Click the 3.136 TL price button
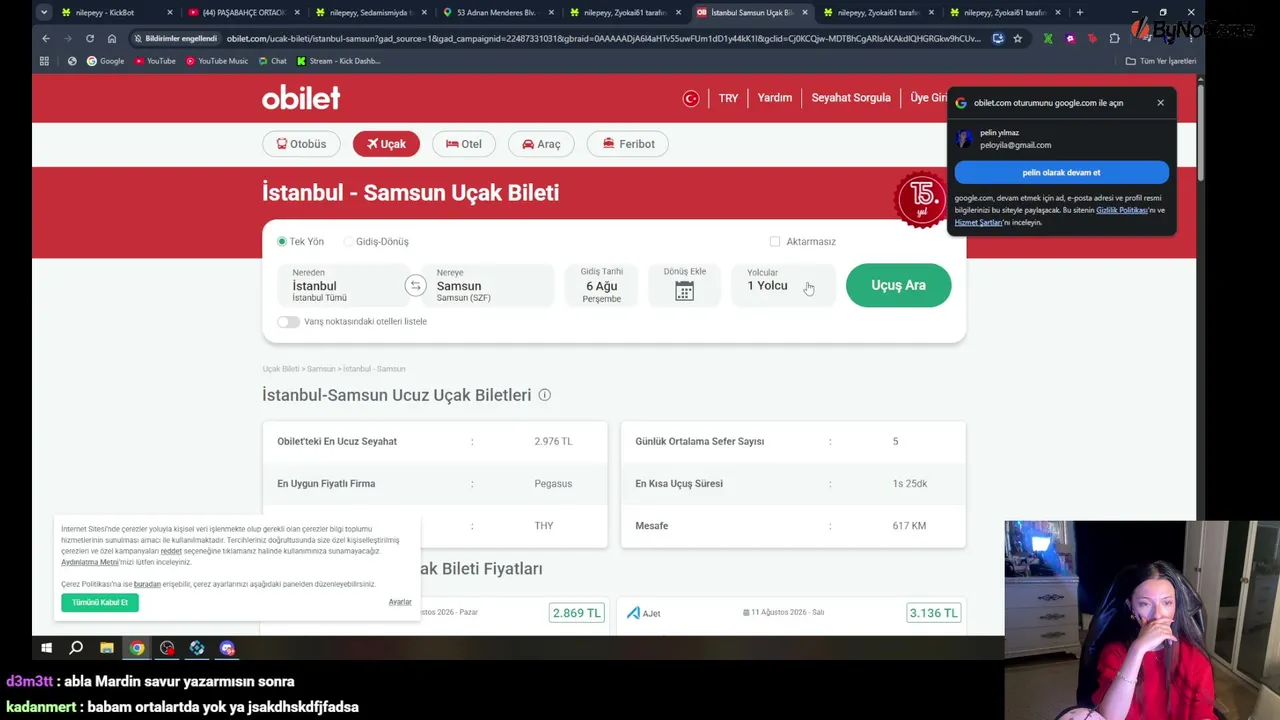The height and width of the screenshot is (720, 1280). click(933, 613)
